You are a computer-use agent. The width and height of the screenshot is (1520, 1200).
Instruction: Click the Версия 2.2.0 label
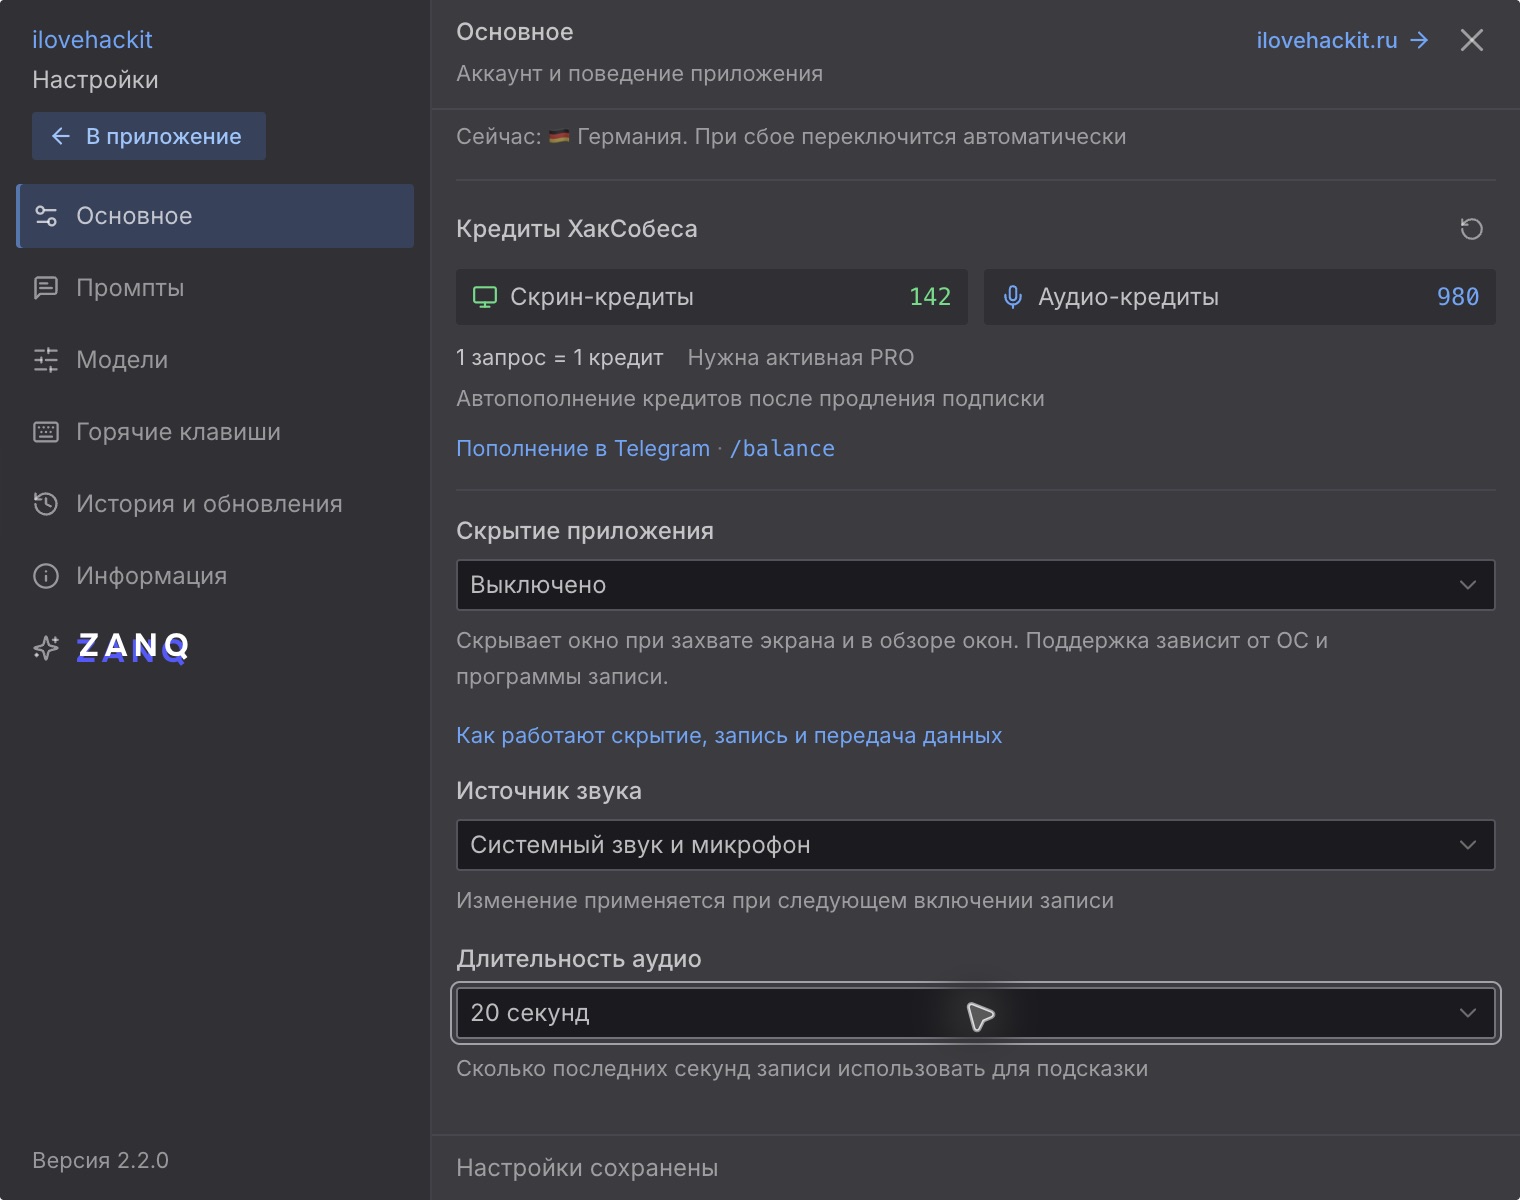[x=100, y=1160]
